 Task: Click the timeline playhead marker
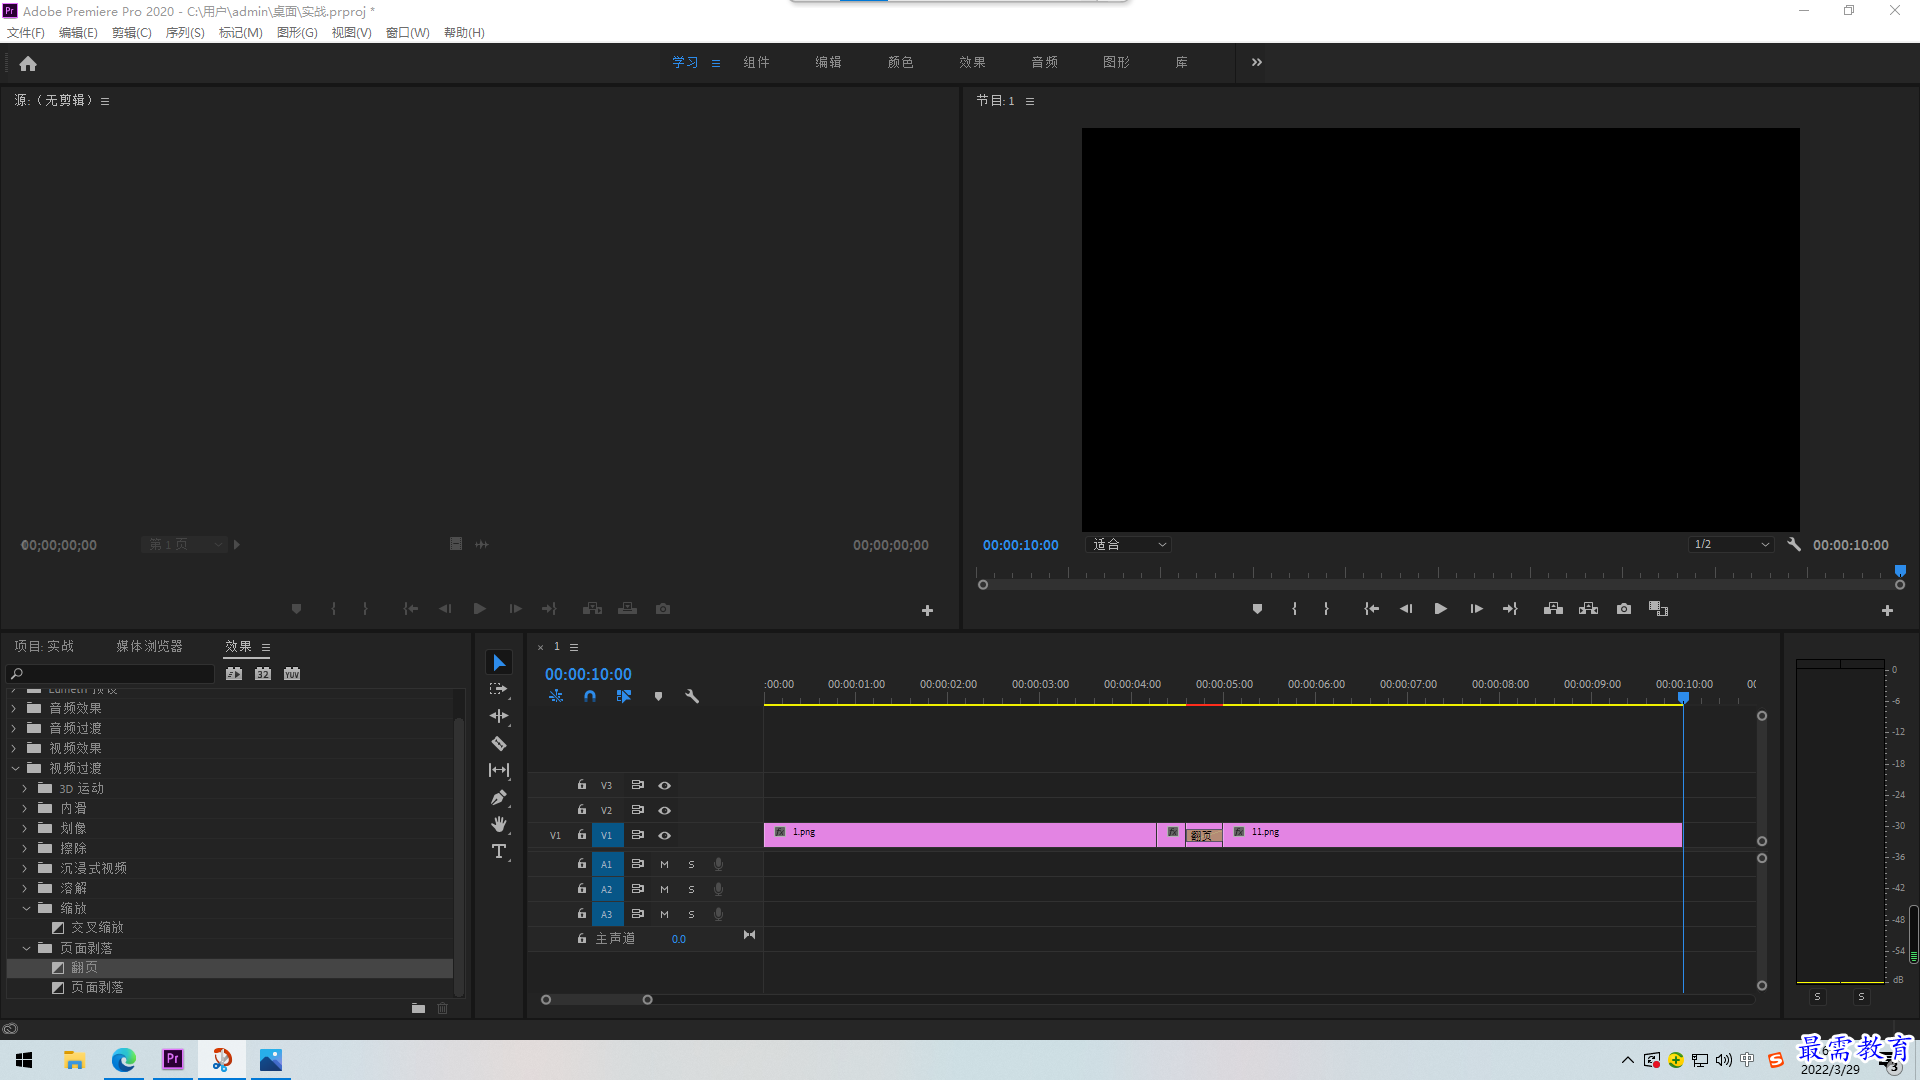[x=1683, y=697]
